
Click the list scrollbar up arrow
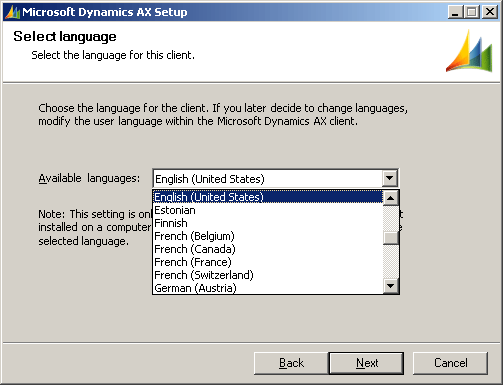pos(391,198)
